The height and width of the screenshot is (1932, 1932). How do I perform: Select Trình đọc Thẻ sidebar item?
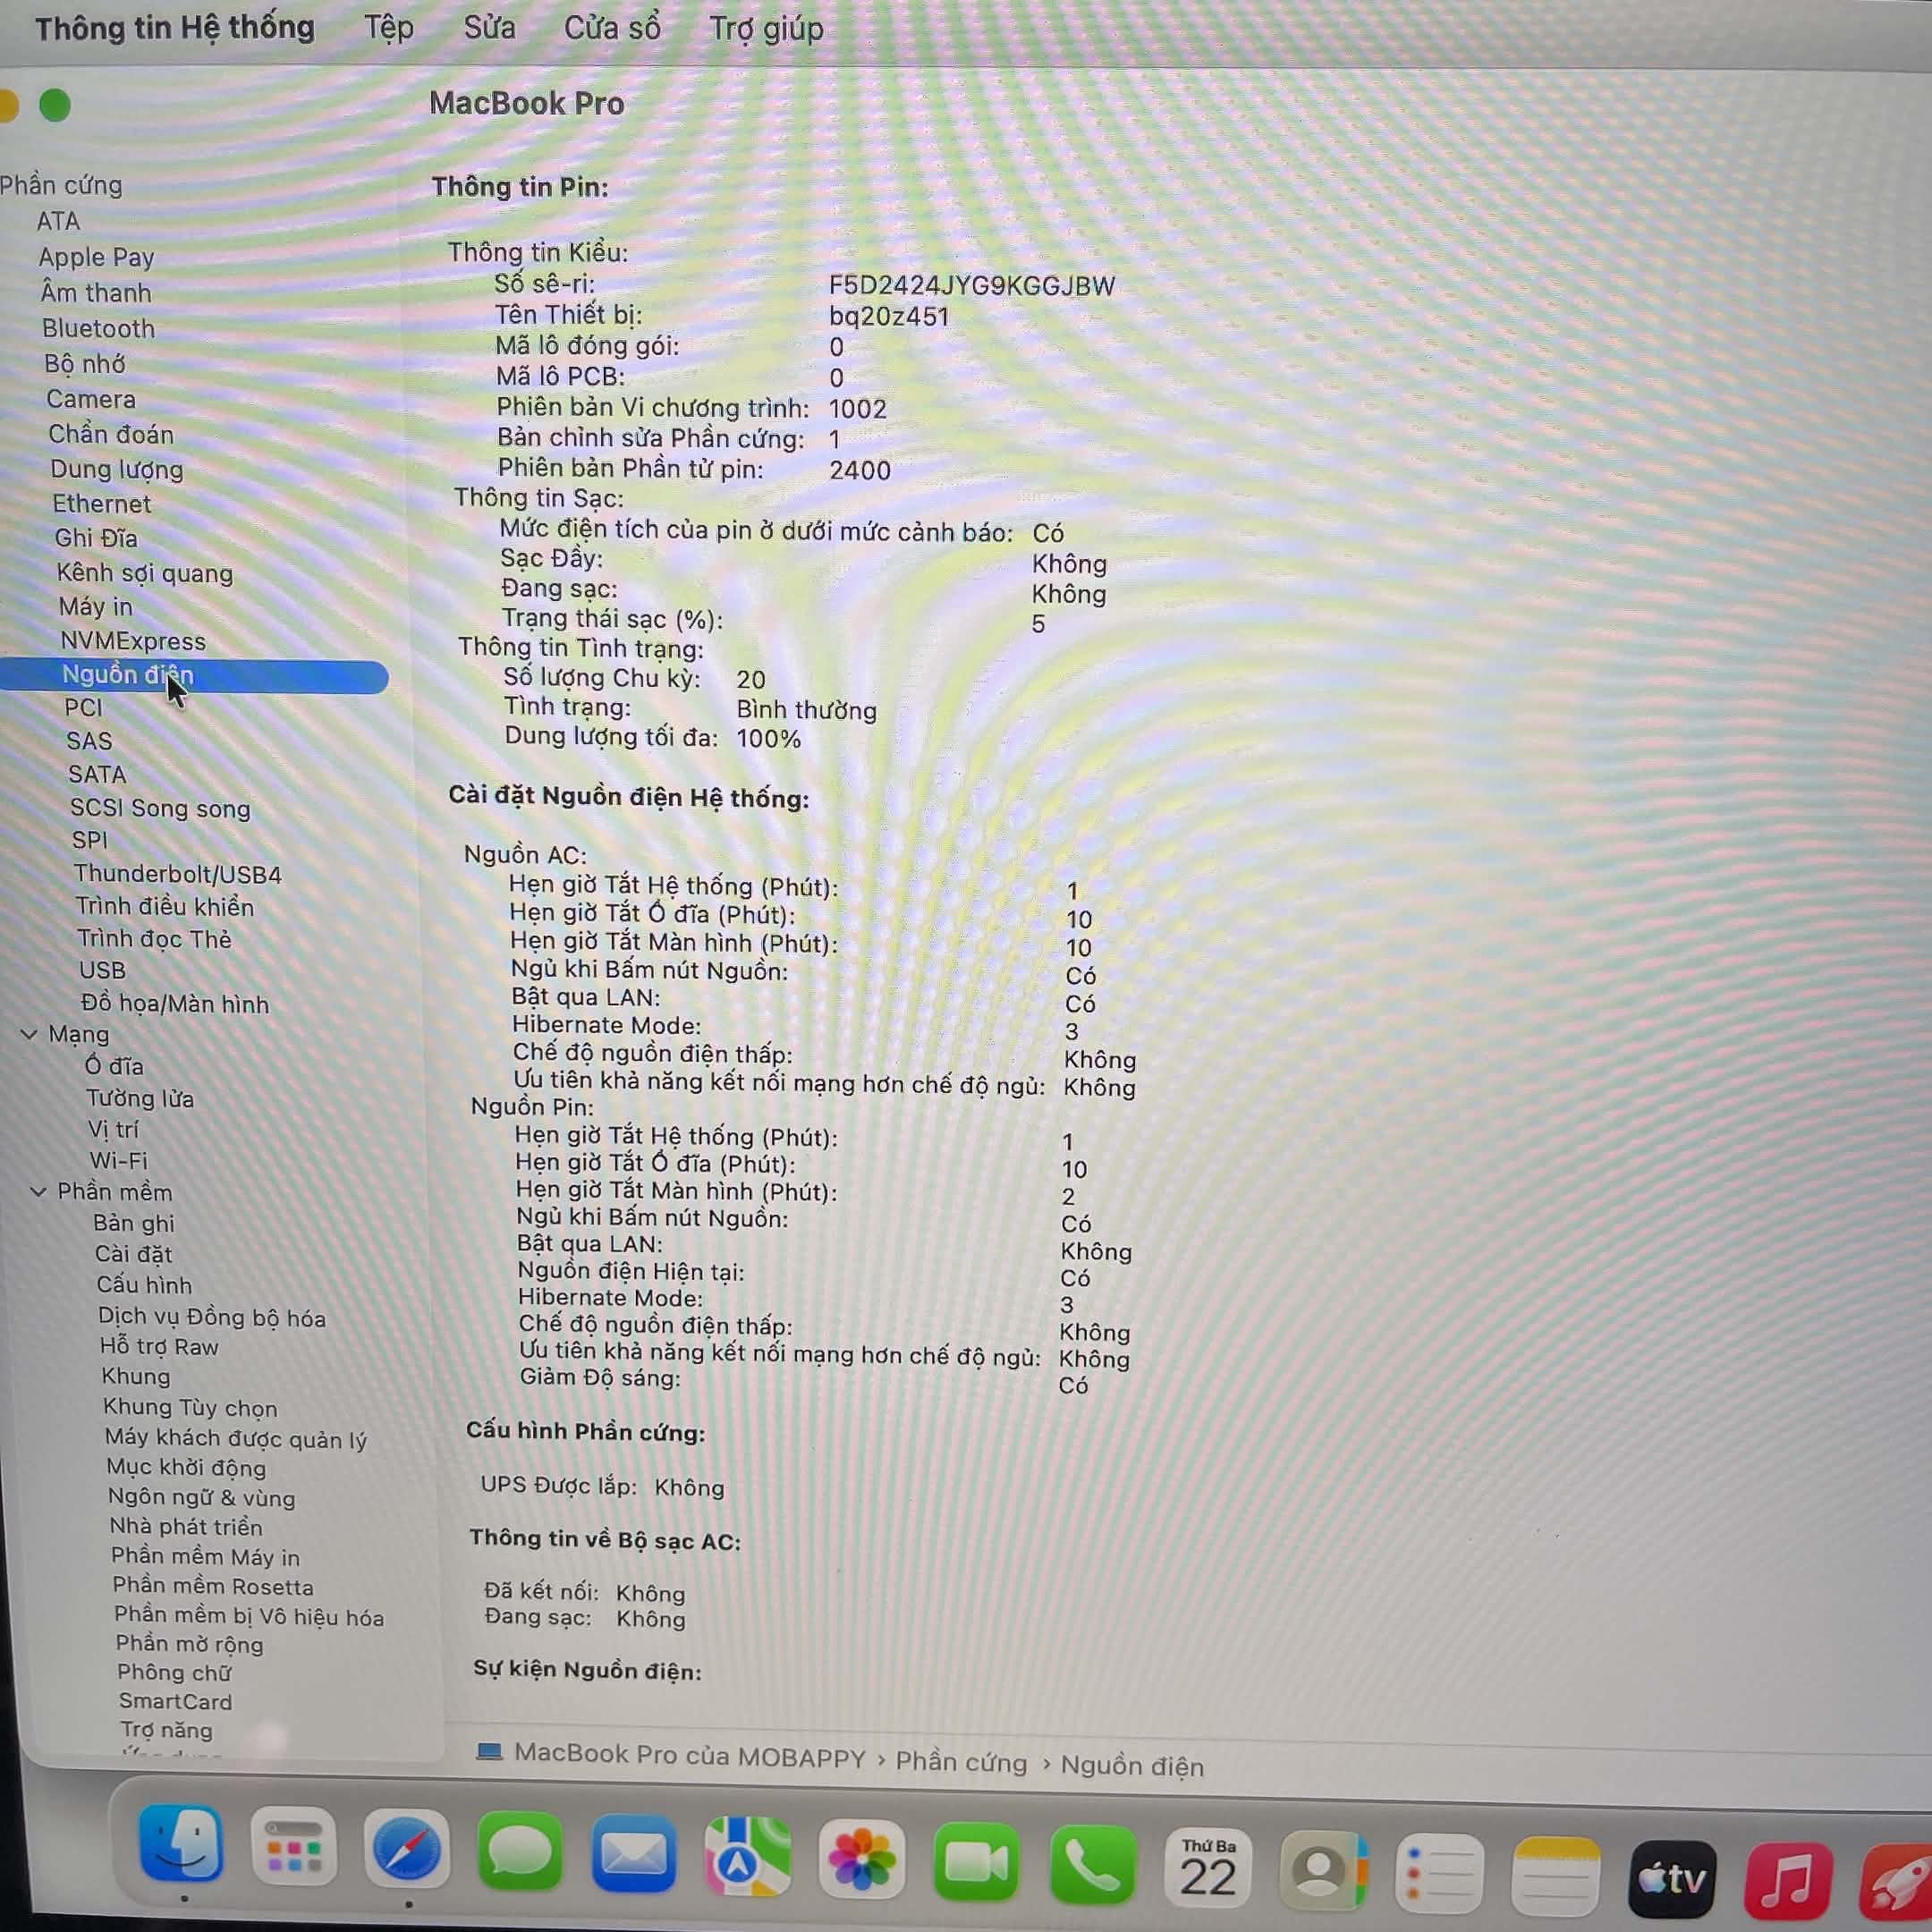[x=155, y=938]
